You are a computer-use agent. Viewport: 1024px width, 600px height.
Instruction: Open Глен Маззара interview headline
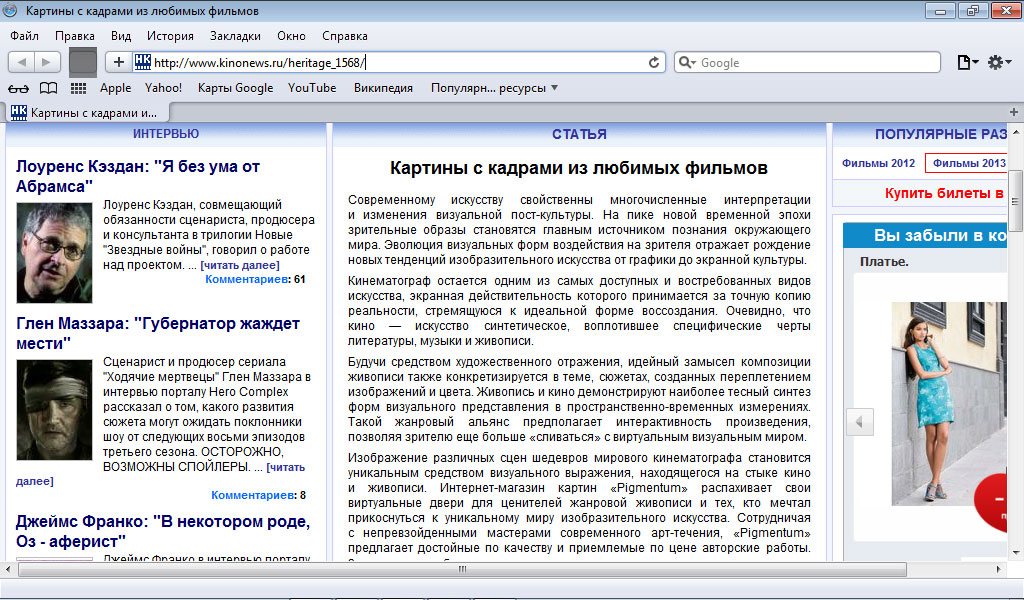click(x=158, y=333)
